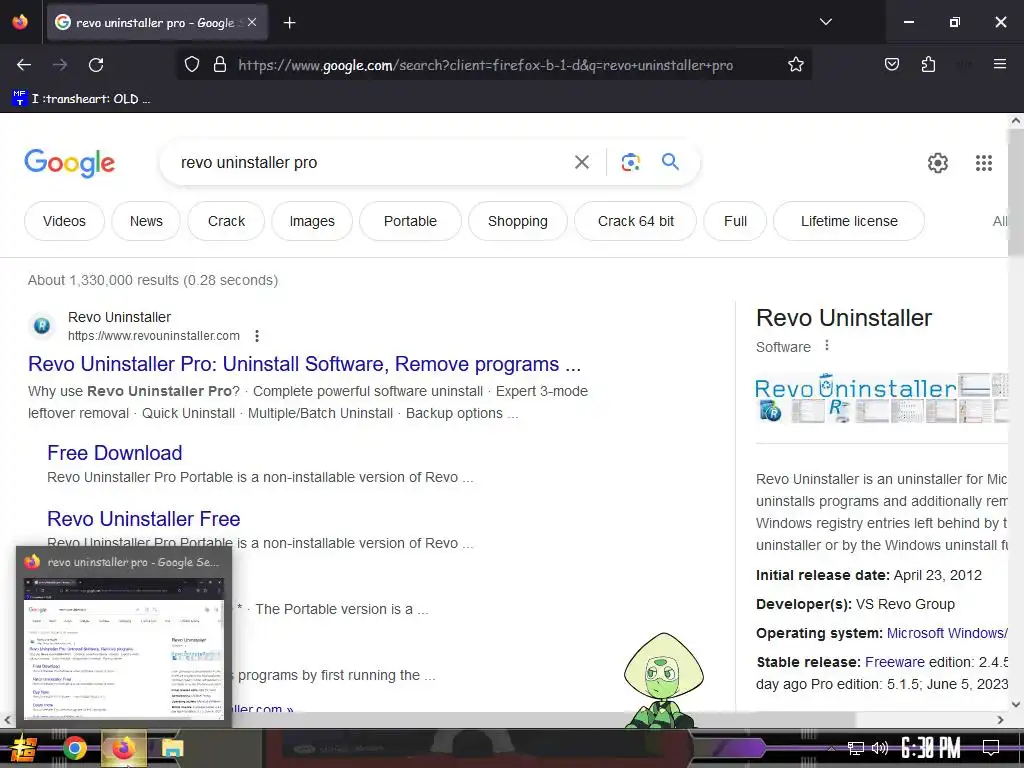Click the padlock site info icon
The image size is (1024, 768).
pos(220,65)
